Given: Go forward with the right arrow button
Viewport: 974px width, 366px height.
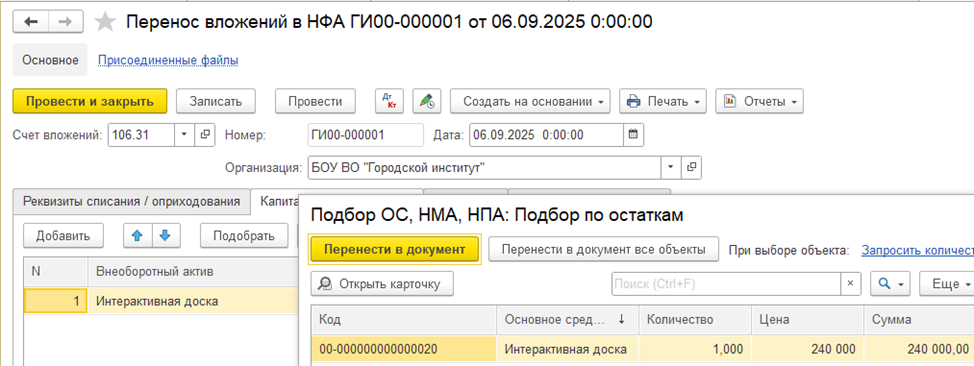Looking at the screenshot, I should 65,22.
